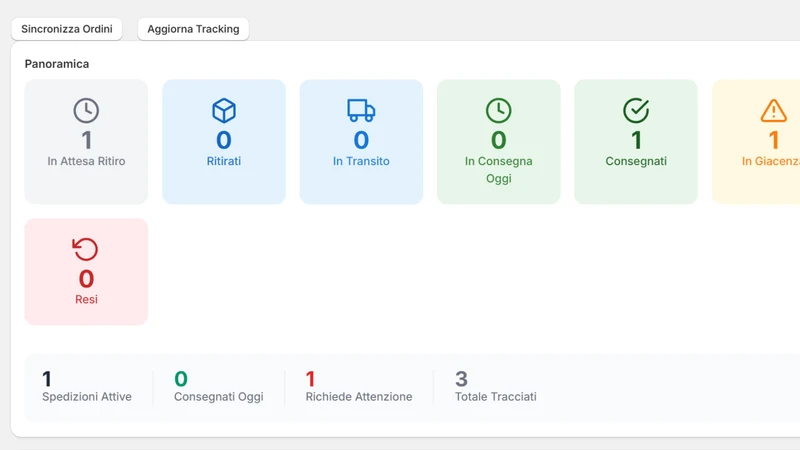
Task: Click the number 3 above Totale Tracciati
Action: point(461,379)
